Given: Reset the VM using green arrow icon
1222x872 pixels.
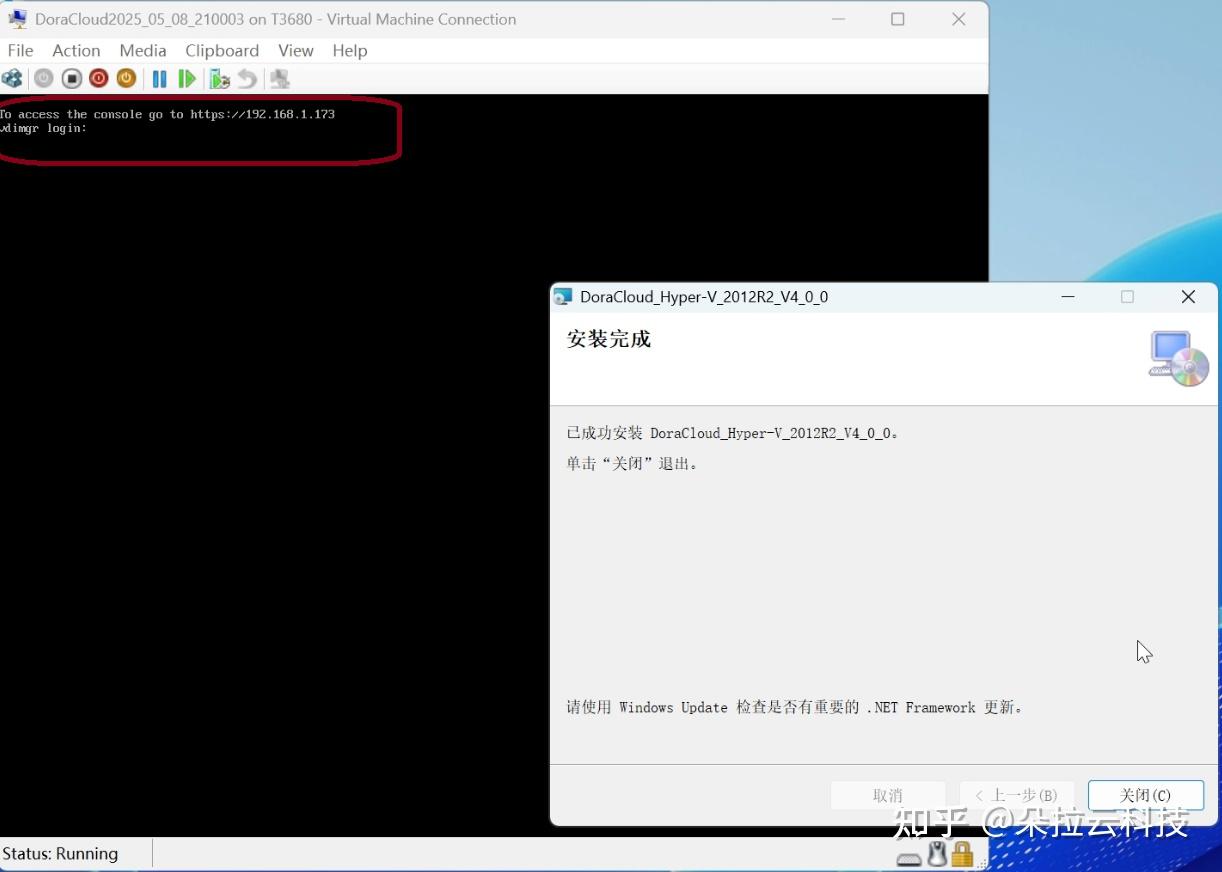Looking at the screenshot, I should 188,78.
